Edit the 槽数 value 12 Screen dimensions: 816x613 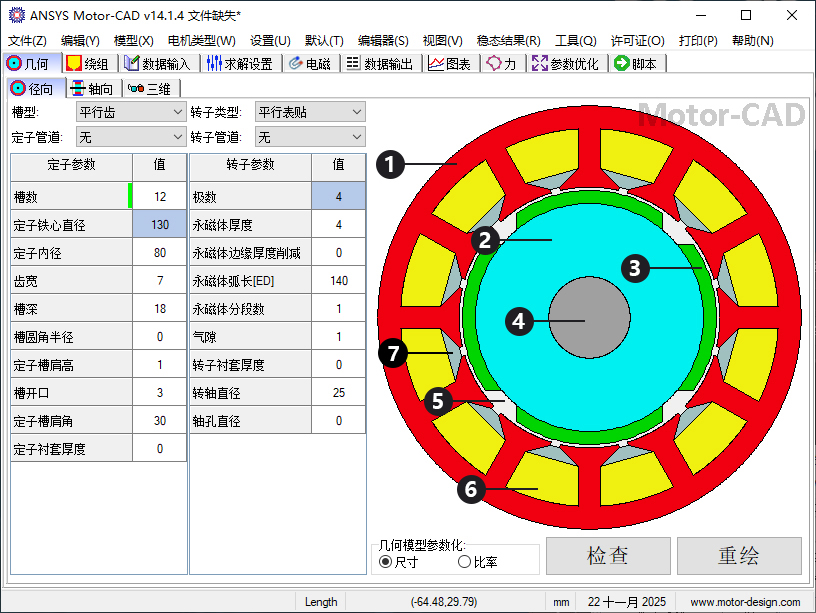(x=160, y=197)
